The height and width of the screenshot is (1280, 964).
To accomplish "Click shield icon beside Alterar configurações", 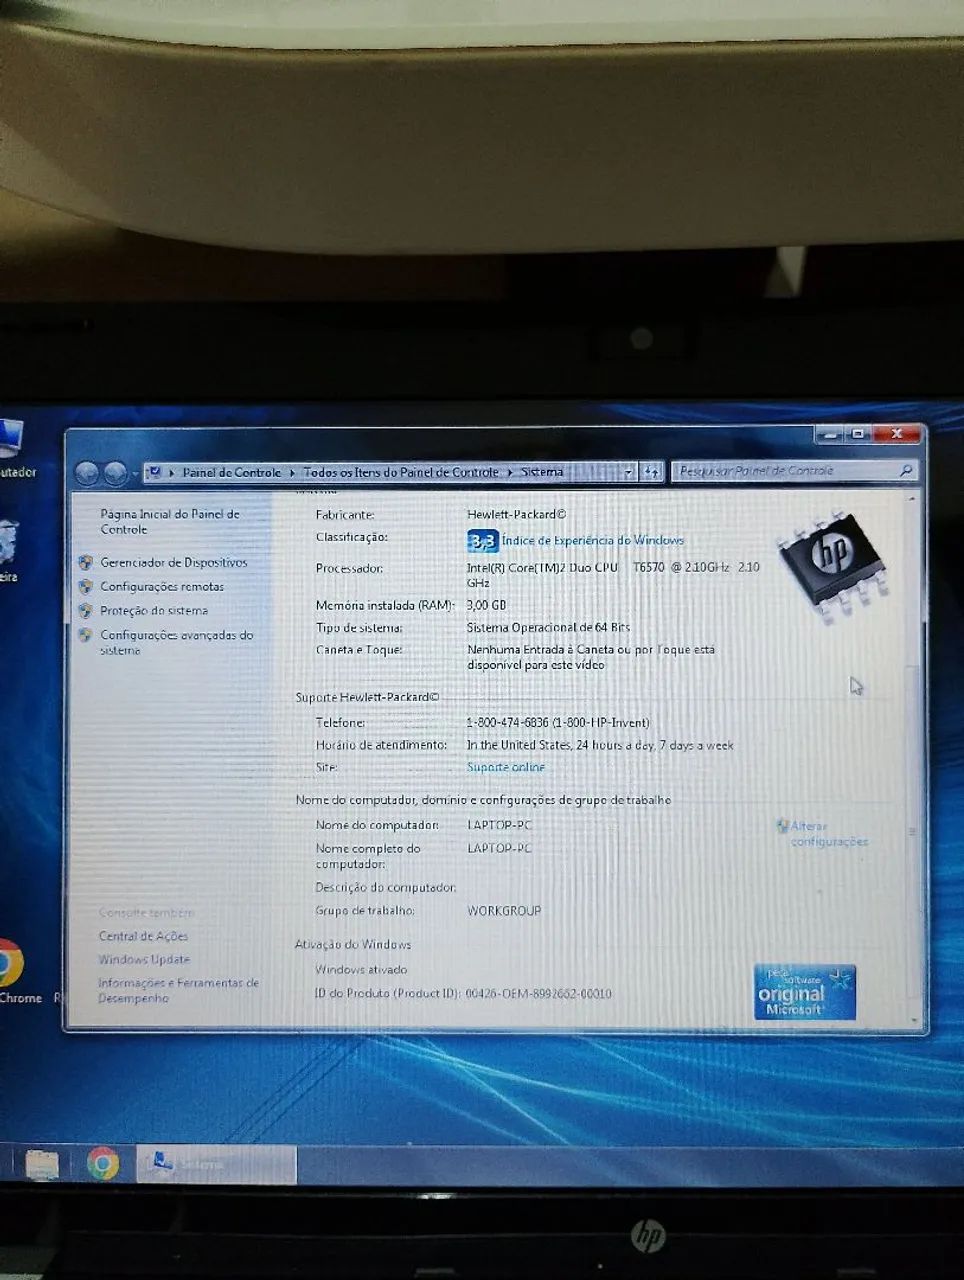I will [x=783, y=826].
